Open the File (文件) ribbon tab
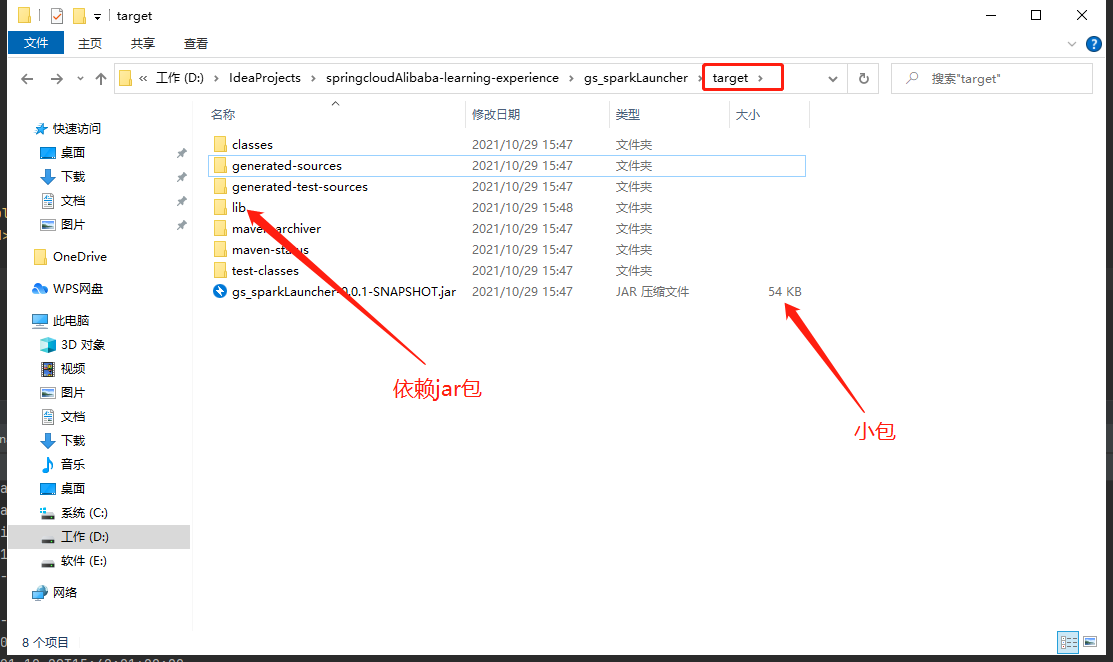This screenshot has width=1113, height=662. tap(35, 43)
